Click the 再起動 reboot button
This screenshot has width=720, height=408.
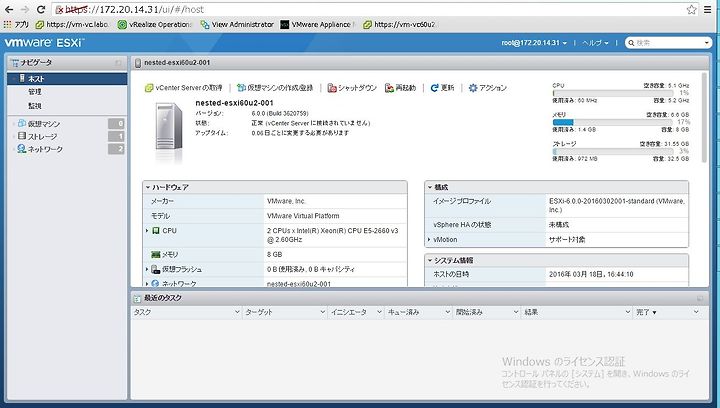point(400,88)
